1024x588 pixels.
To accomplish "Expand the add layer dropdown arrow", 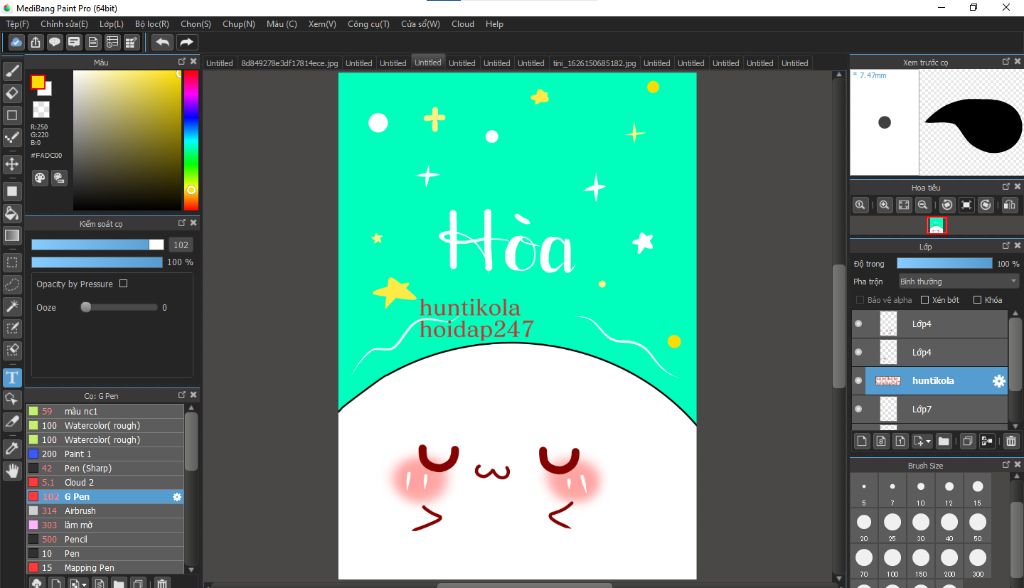I will pyautogui.click(x=930, y=441).
